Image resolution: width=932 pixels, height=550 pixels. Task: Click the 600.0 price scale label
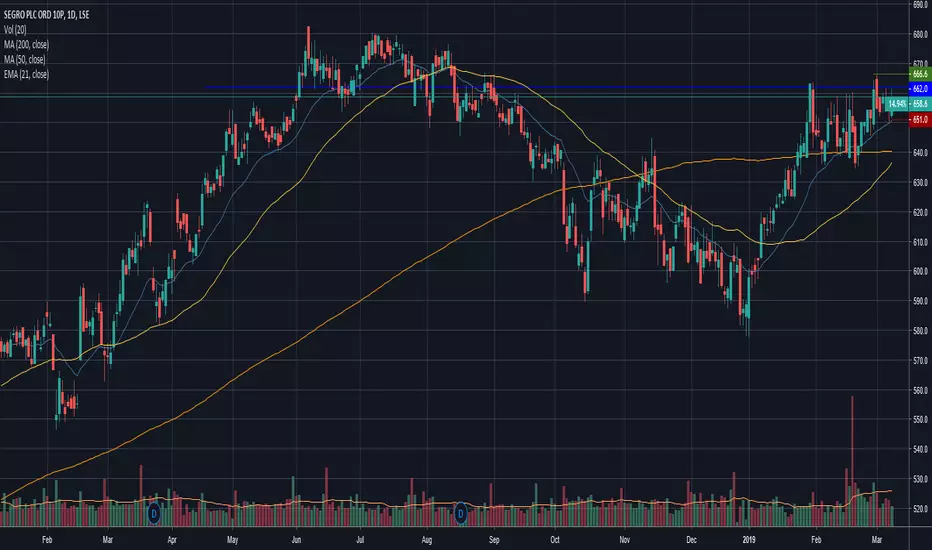[920, 271]
